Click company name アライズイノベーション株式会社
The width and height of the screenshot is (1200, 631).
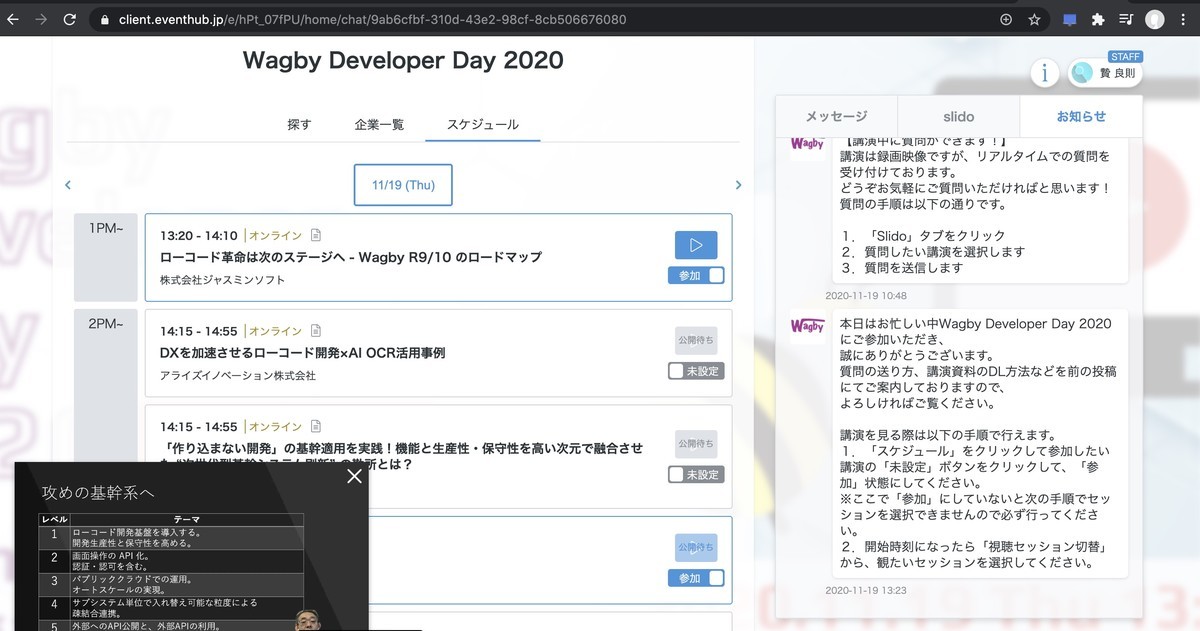click(238, 376)
